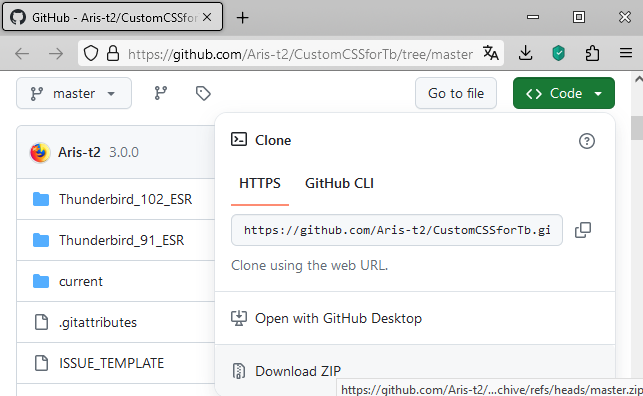The image size is (643, 396).
Task: Open the extensions puzzle icon
Action: point(592,53)
